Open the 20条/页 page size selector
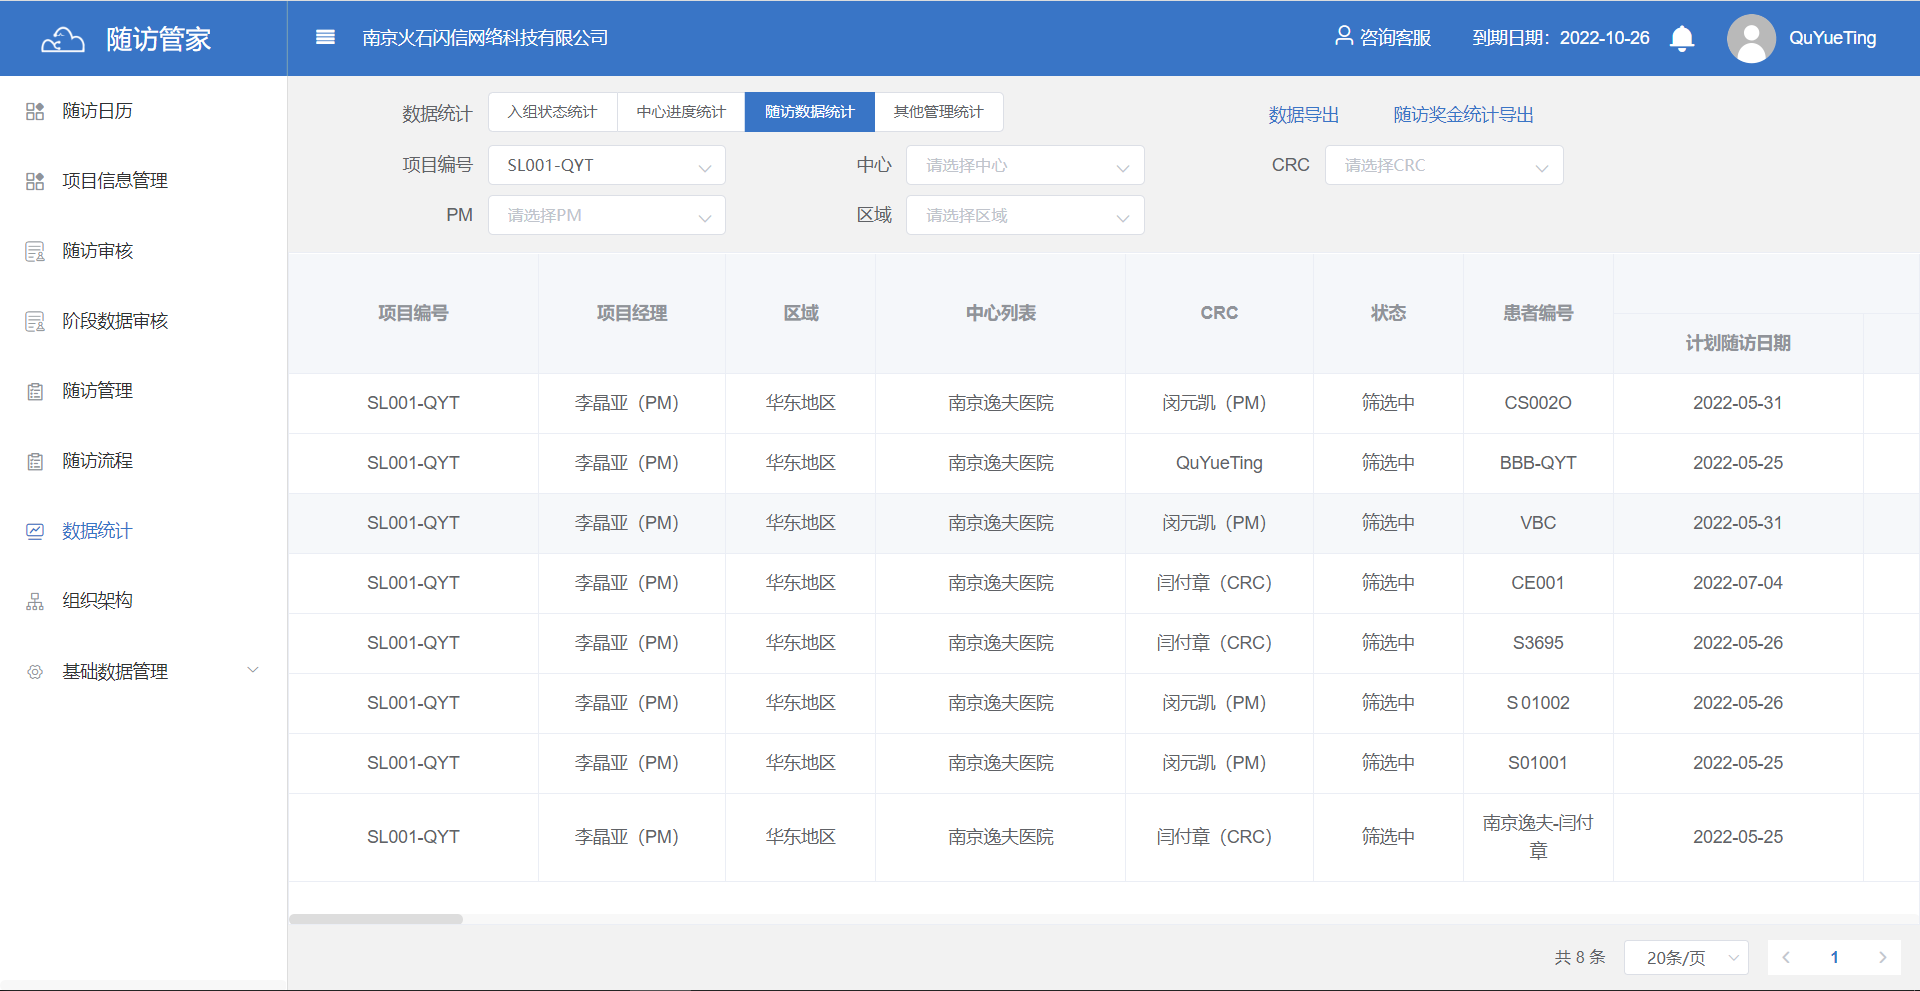Image resolution: width=1920 pixels, height=991 pixels. [x=1686, y=958]
